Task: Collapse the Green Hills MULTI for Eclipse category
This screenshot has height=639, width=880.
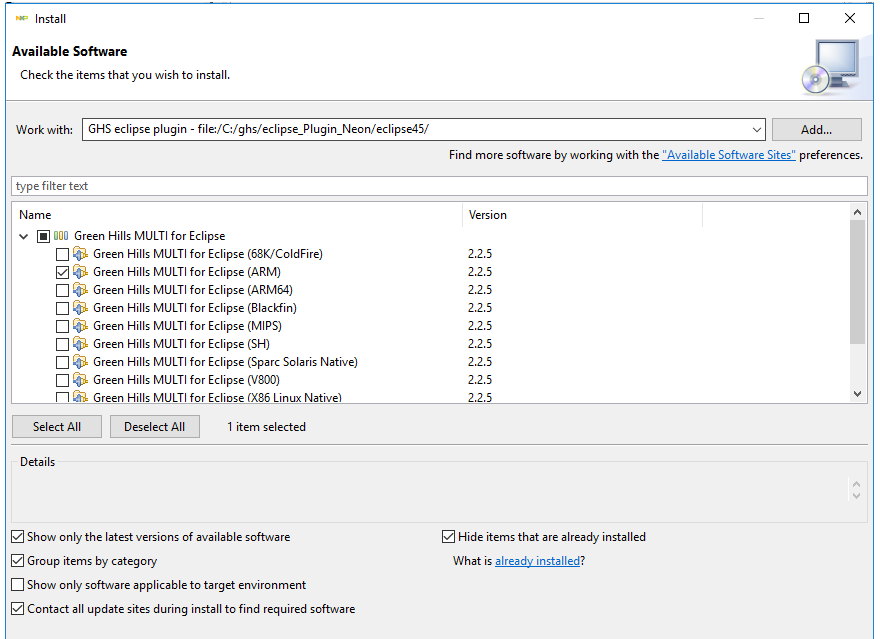Action: 24,236
